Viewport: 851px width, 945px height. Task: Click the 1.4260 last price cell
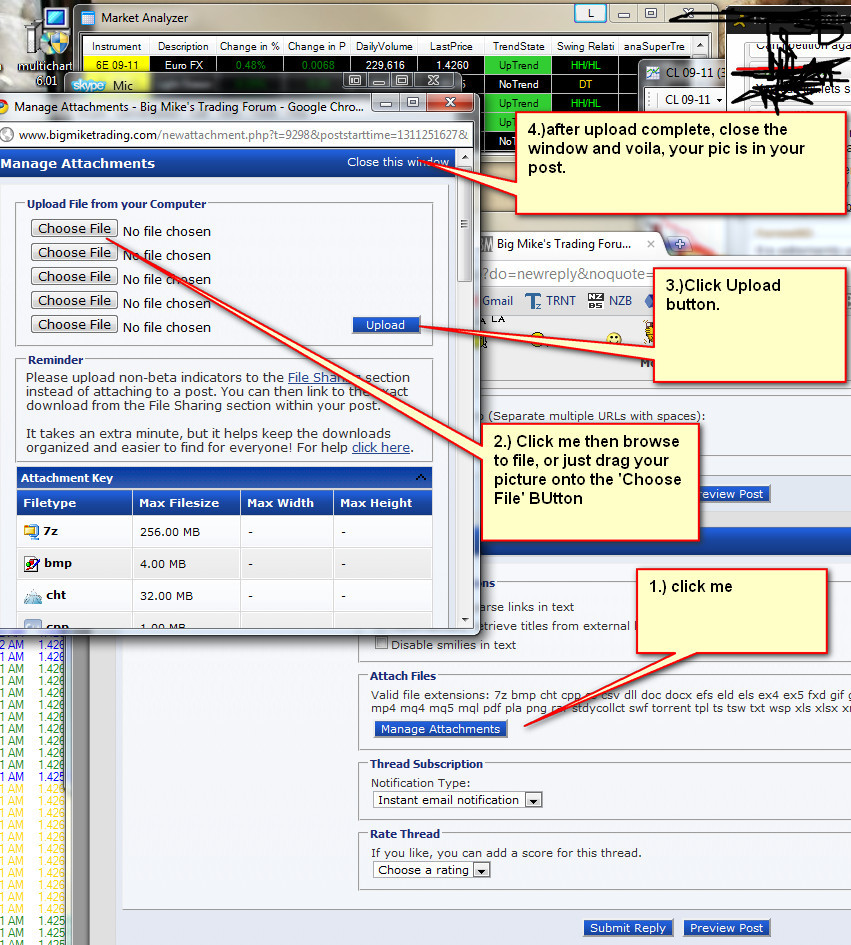(451, 65)
